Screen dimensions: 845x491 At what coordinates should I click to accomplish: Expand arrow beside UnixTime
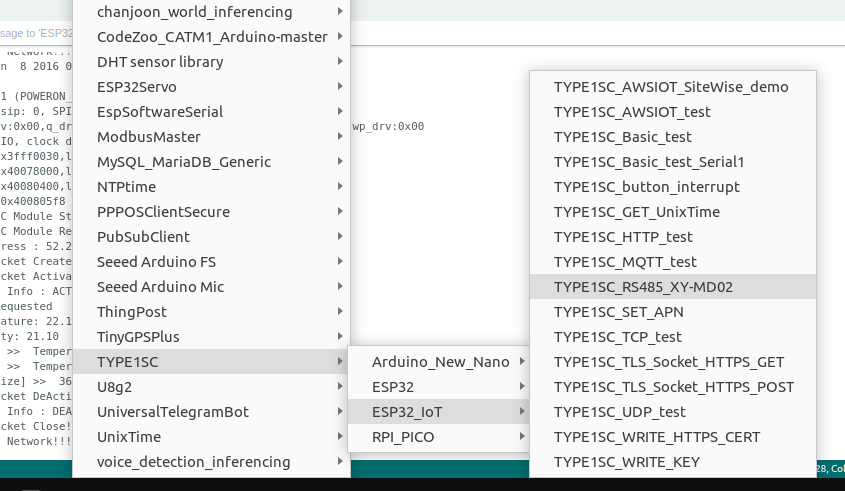click(340, 437)
